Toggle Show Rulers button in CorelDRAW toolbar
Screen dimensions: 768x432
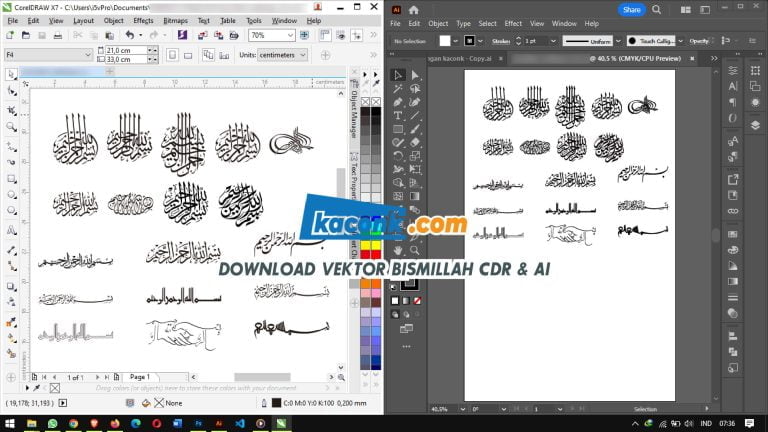tap(324, 35)
